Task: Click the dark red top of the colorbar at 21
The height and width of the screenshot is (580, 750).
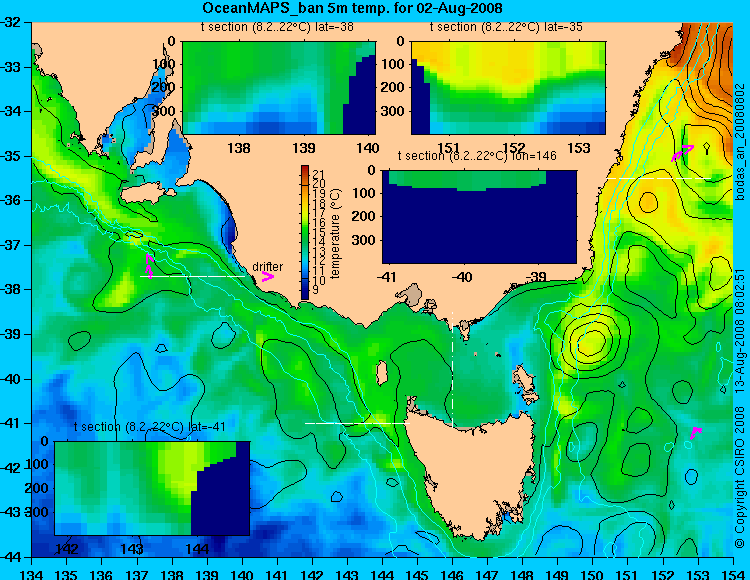Action: [305, 170]
